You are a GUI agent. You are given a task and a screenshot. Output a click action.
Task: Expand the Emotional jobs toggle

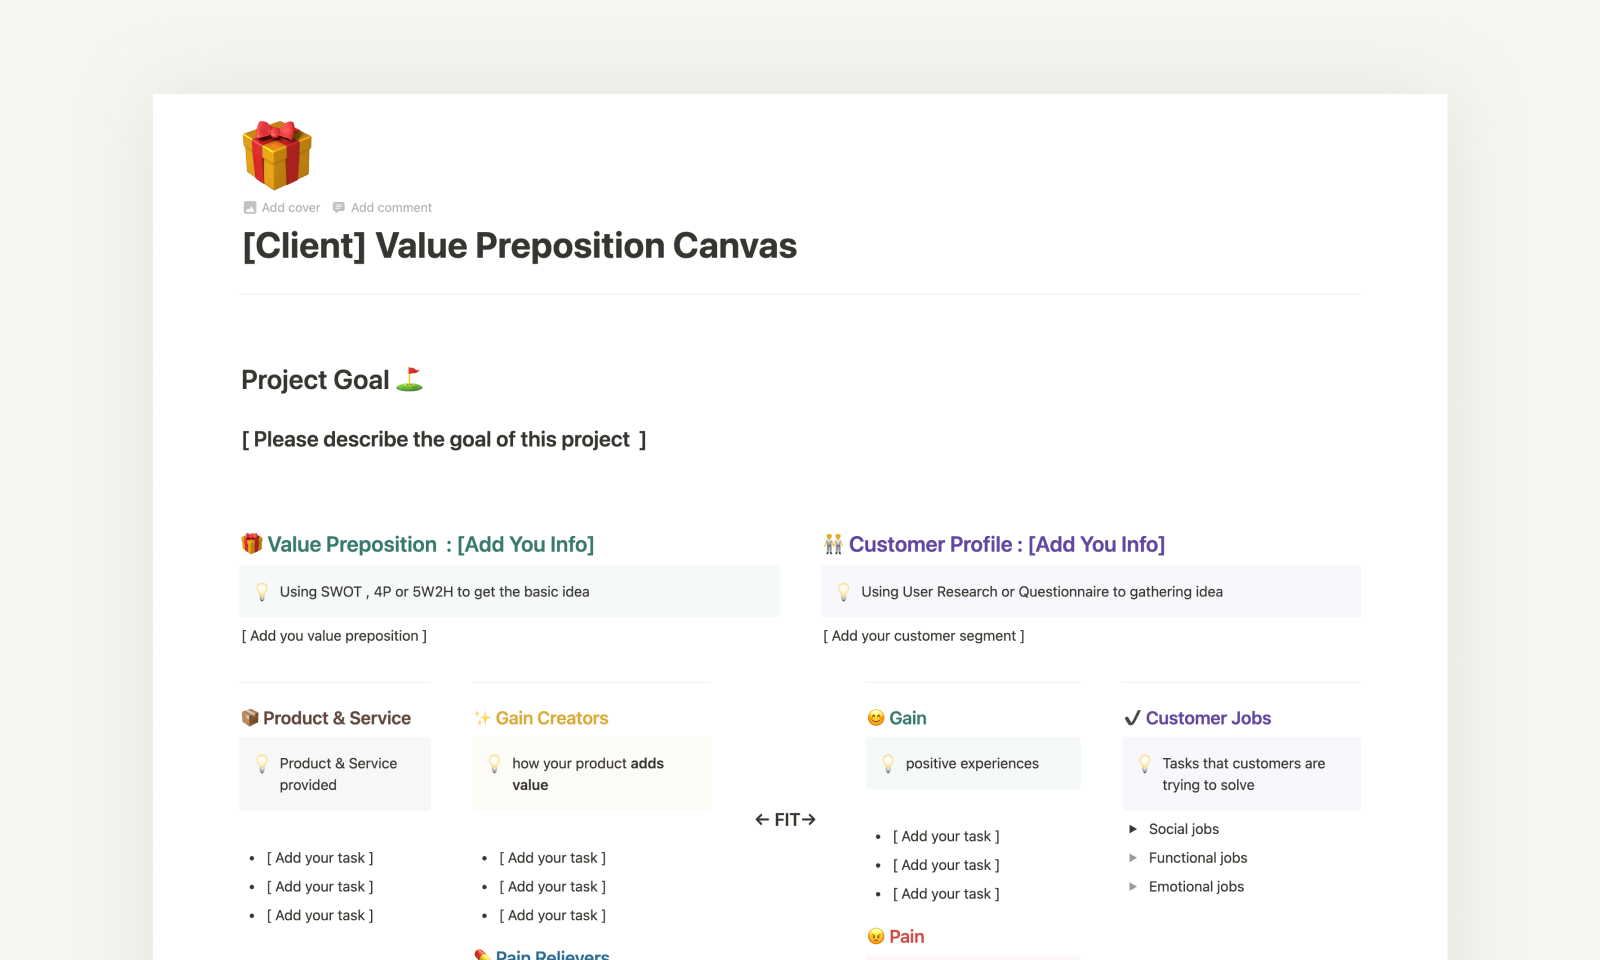tap(1133, 886)
